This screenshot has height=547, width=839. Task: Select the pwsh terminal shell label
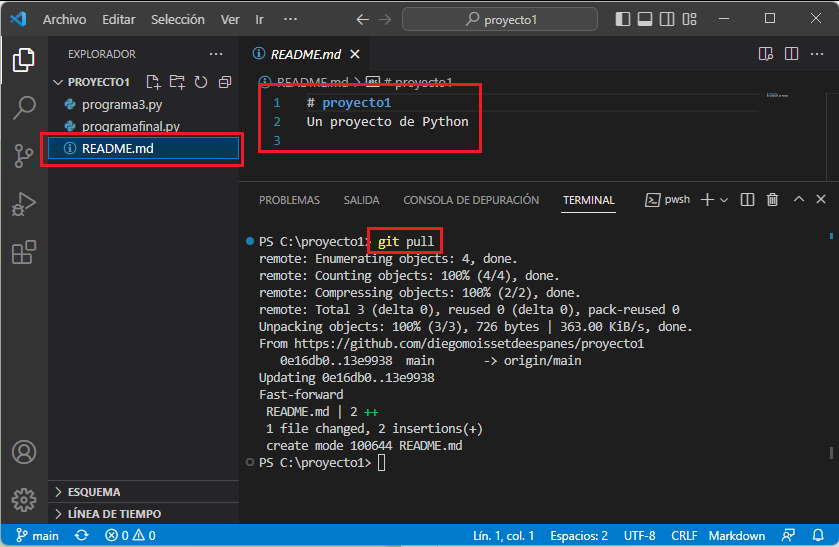[668, 200]
